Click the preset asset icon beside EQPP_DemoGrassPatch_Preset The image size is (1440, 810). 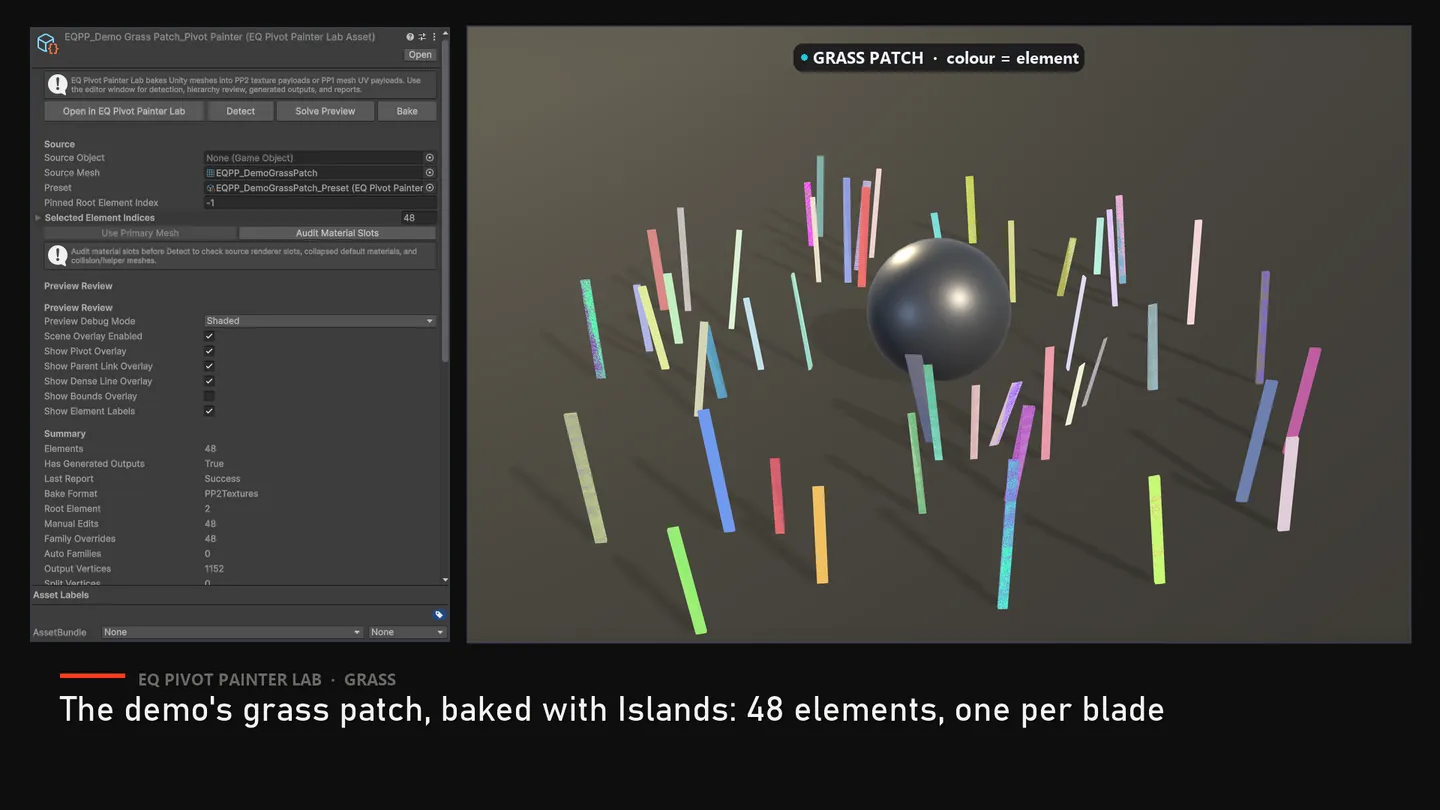coord(210,188)
